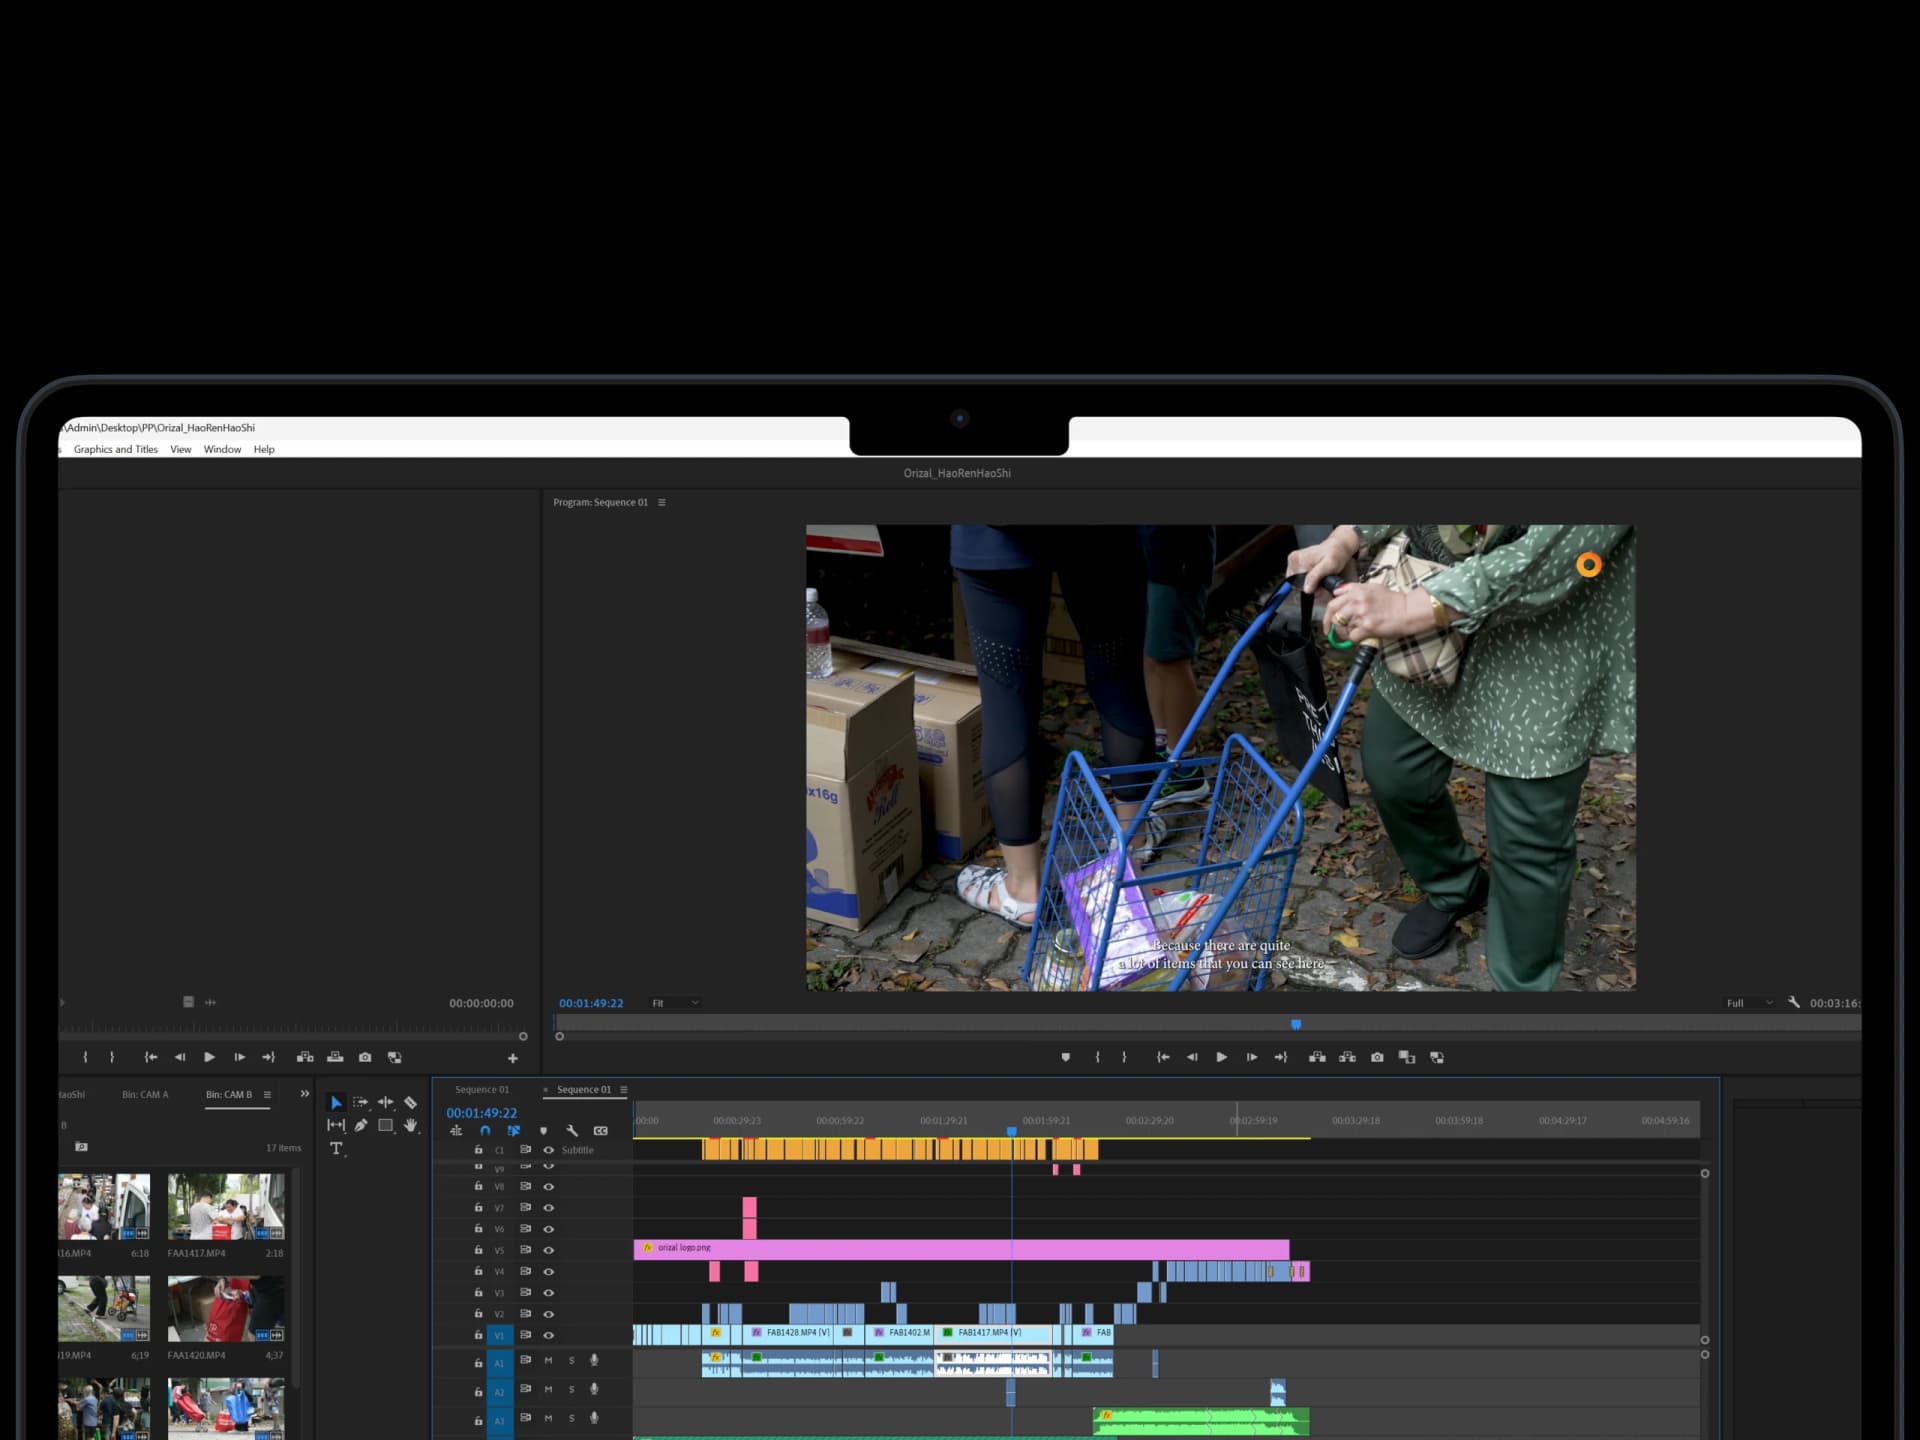Open the Window menu

coord(222,449)
